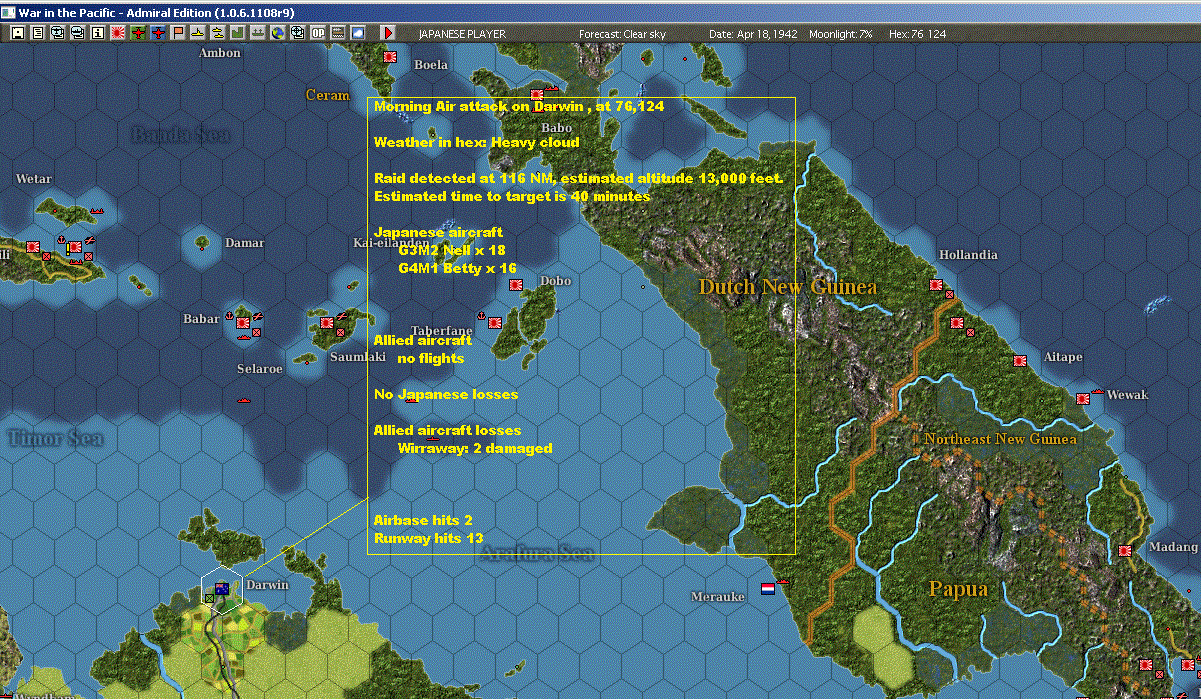Click the blue cloud weather toolbar icon
Viewport: 1201px width, 699px height.
358,33
